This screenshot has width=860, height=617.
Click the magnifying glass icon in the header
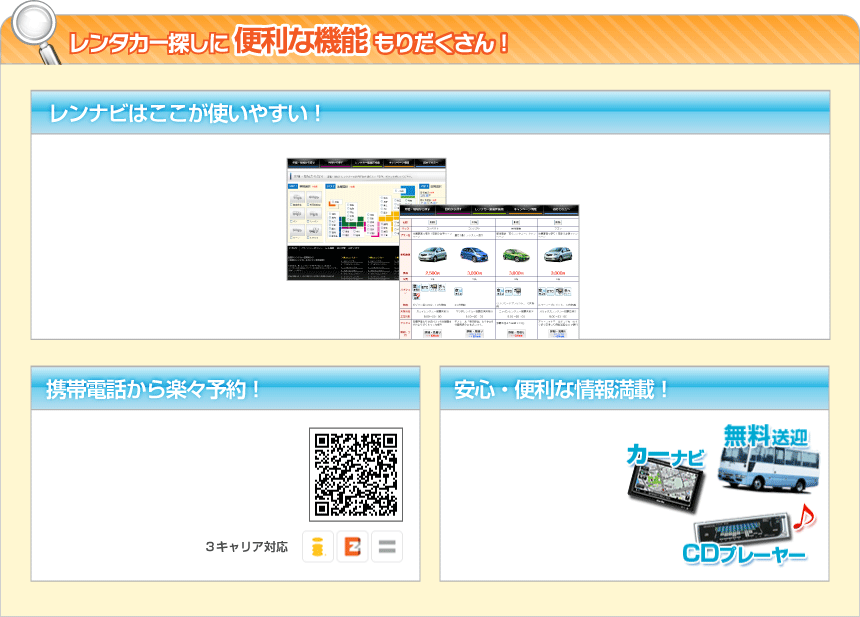[x=36, y=32]
